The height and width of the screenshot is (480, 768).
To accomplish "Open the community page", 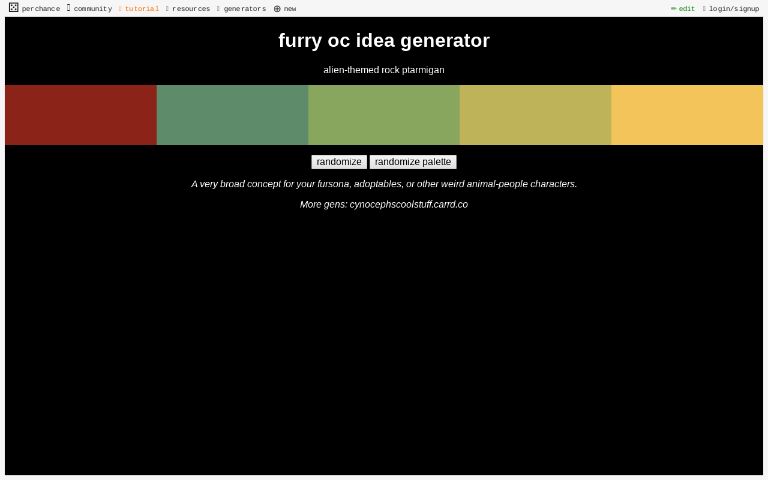I will (92, 9).
